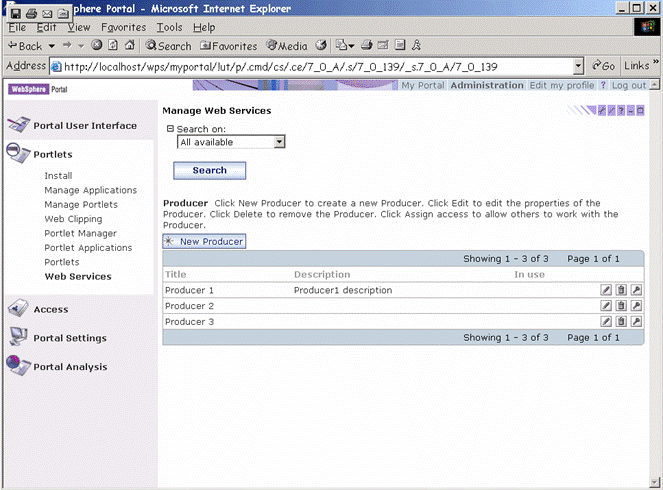The image size is (663, 490).
Task: Open the View menu
Action: 79,27
